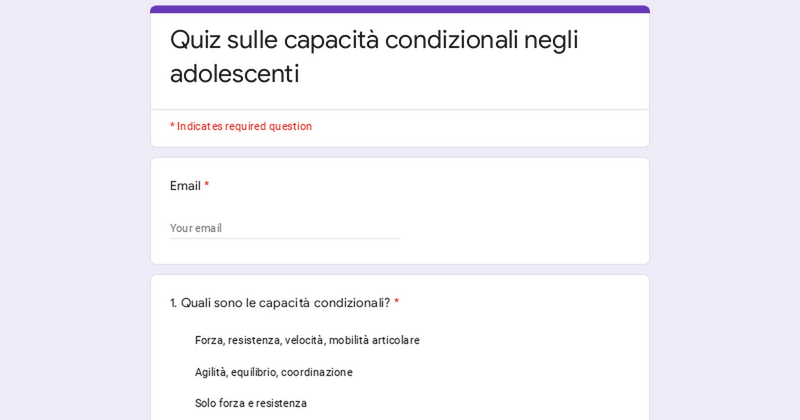This screenshot has height=420, width=800.
Task: Choose the 'Agilità, equilibrio, coordinazione' answer
Action: 273,372
